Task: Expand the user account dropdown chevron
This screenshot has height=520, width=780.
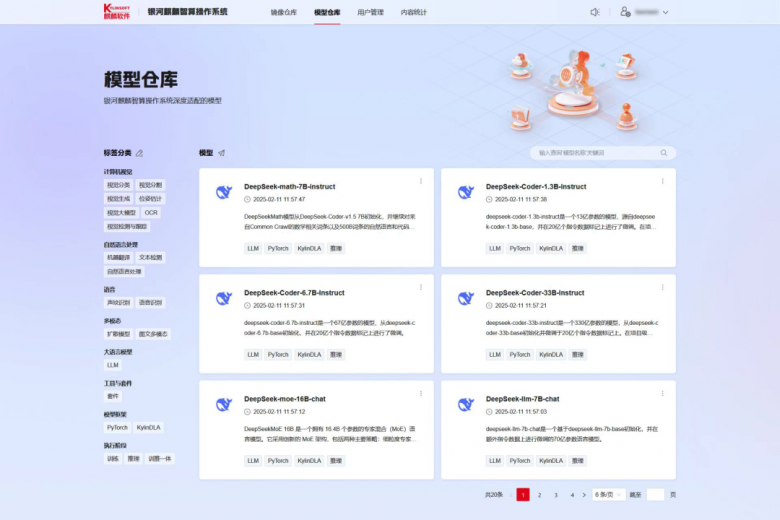Action: coord(665,12)
